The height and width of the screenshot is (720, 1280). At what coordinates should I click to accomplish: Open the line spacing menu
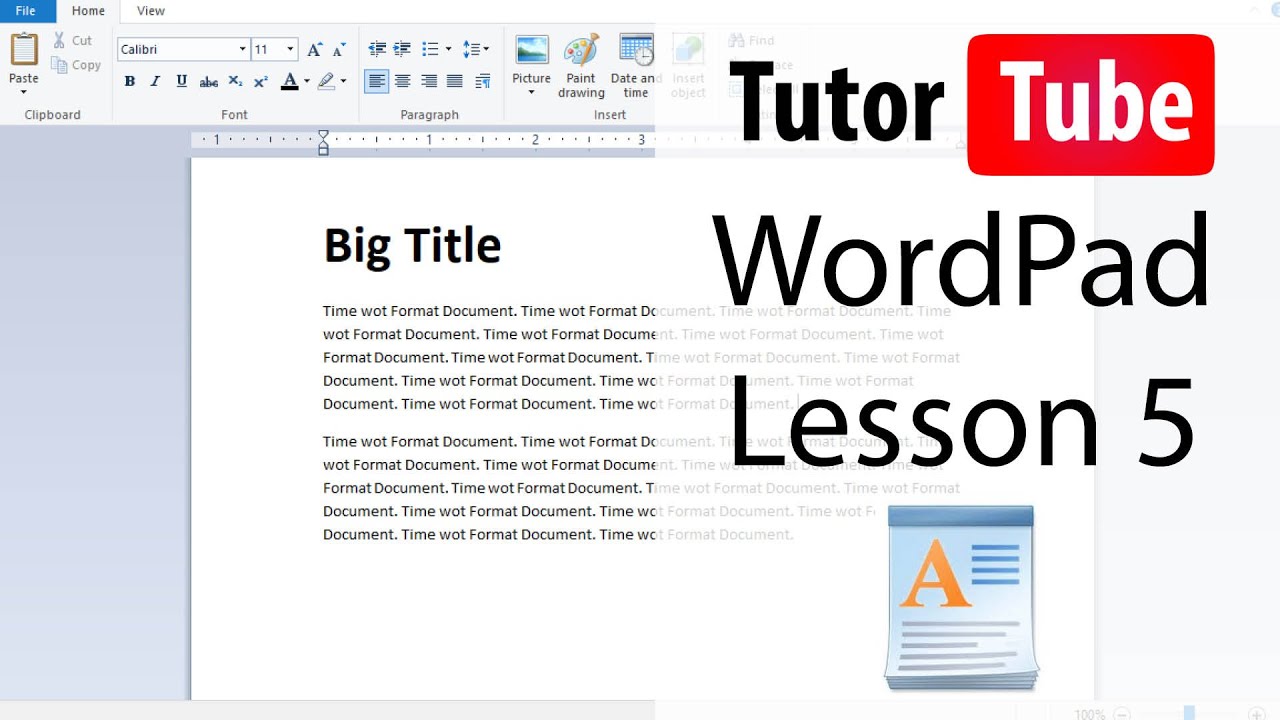[x=475, y=49]
